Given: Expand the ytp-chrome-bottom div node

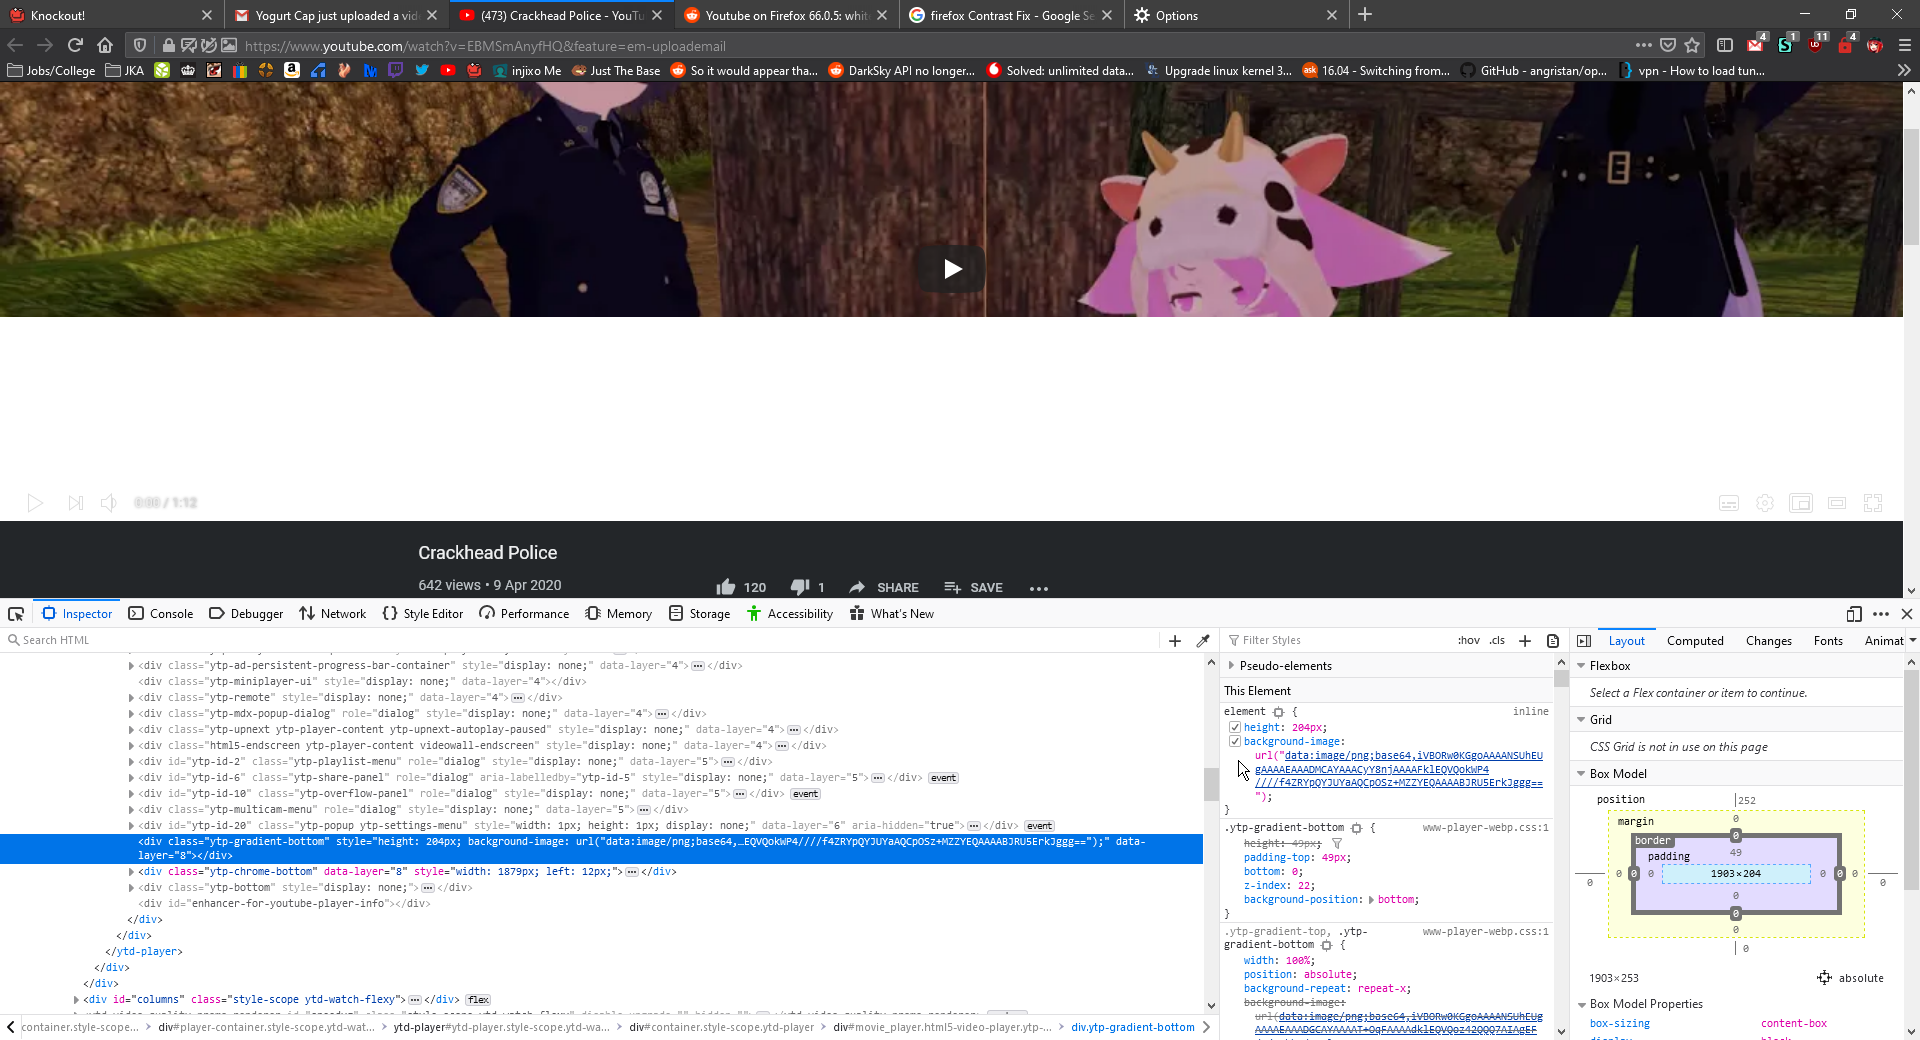Looking at the screenshot, I should click(x=131, y=872).
